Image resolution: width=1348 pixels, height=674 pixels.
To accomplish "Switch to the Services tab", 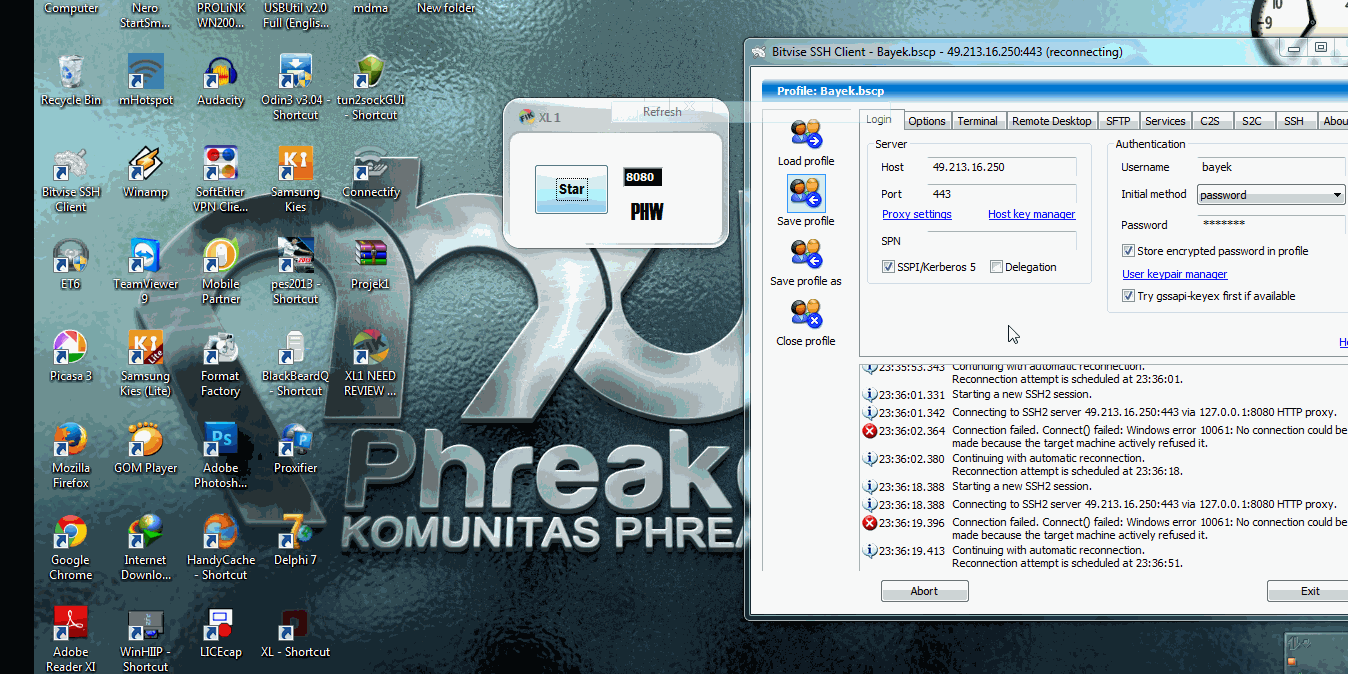I will [1165, 121].
